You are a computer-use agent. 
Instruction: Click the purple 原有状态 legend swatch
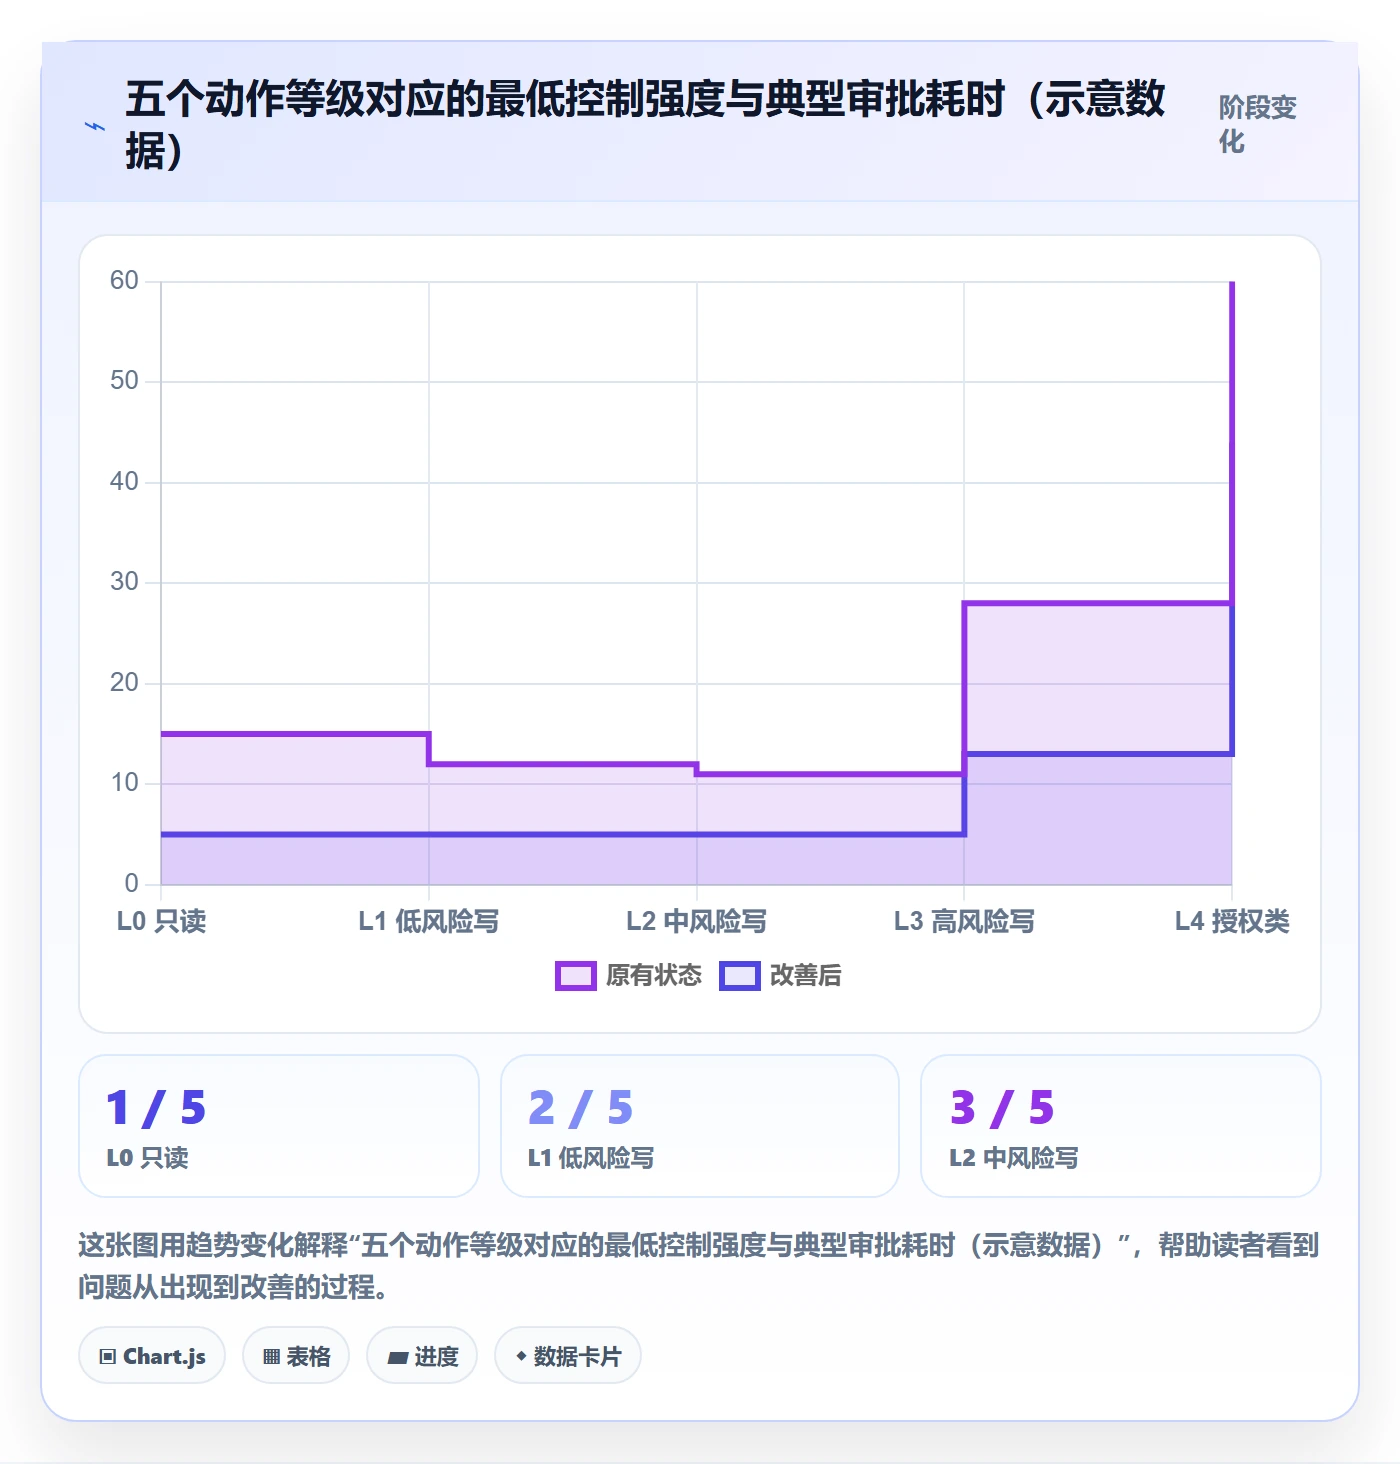576,976
